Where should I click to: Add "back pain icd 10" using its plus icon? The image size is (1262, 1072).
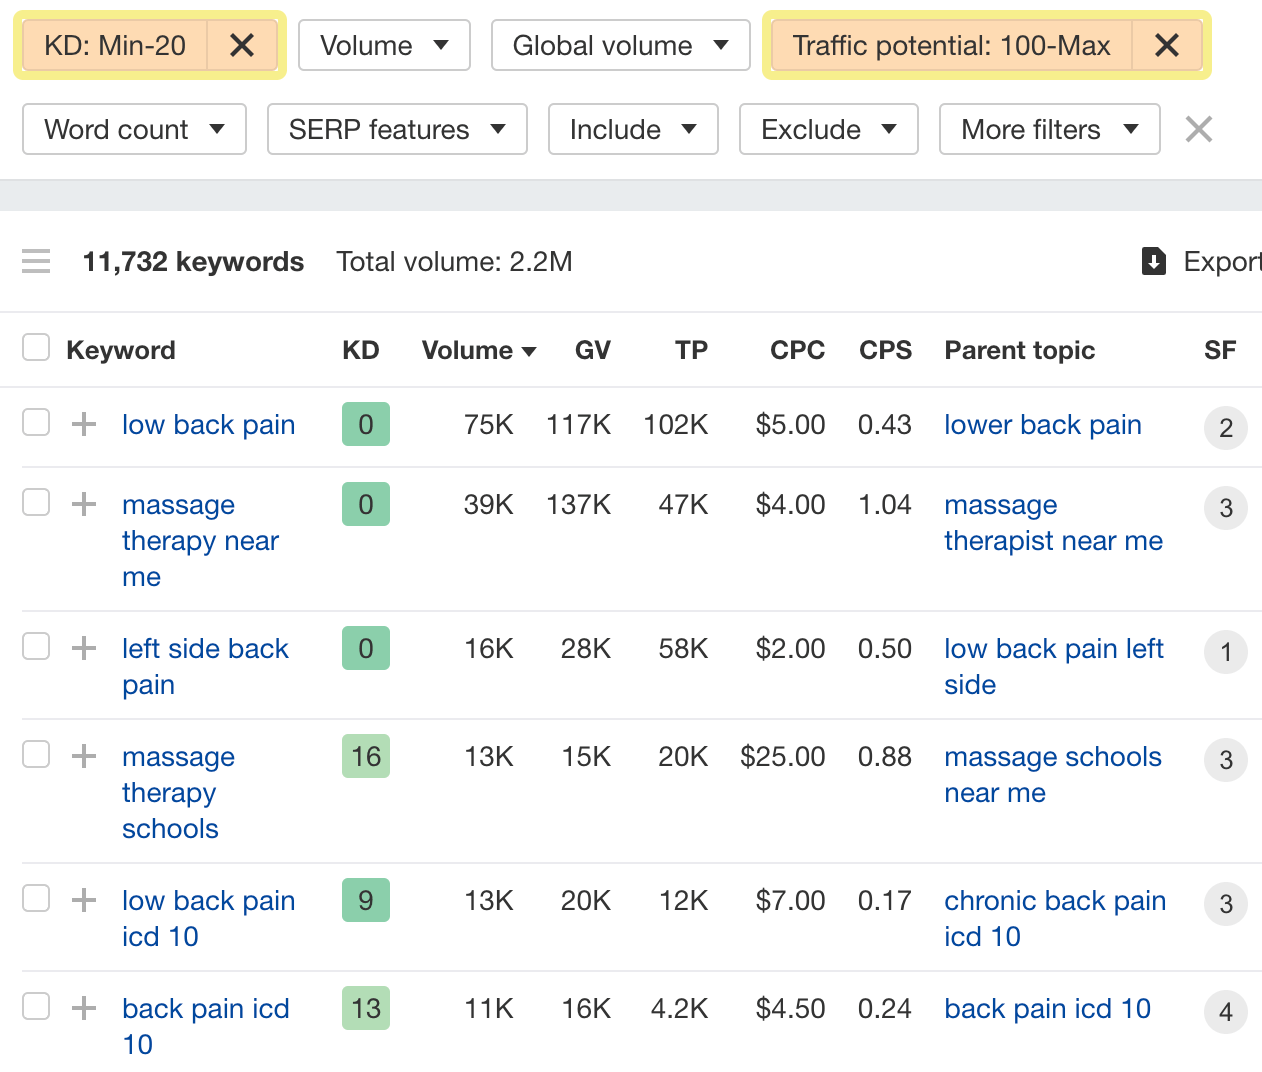[x=82, y=1008]
